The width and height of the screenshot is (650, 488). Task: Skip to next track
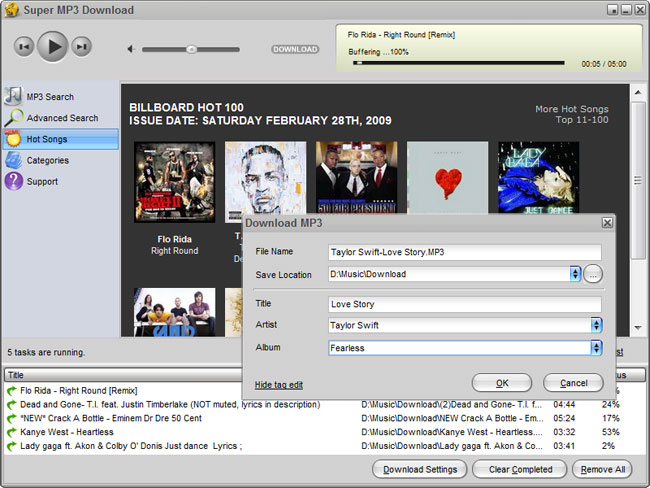coord(81,46)
